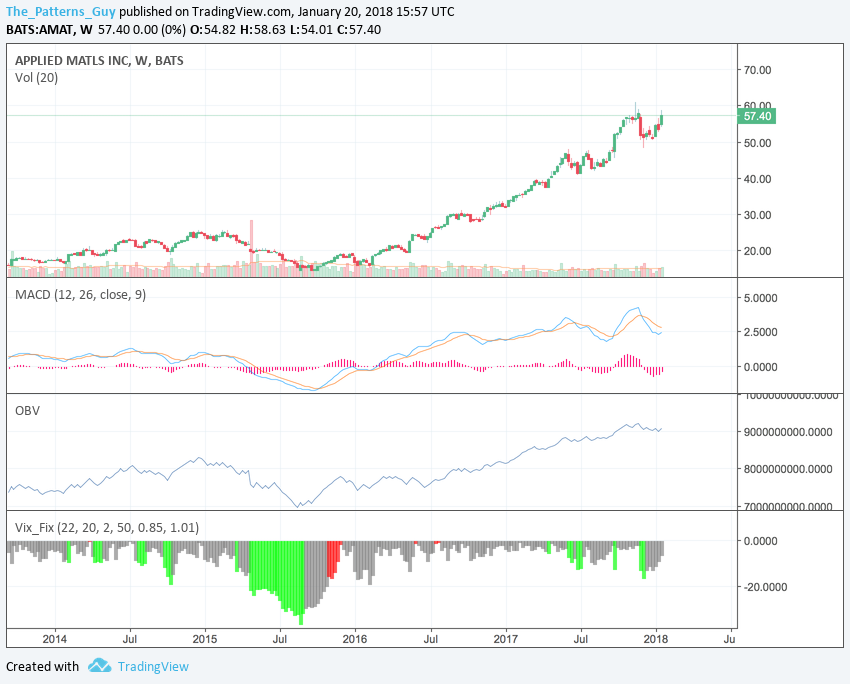Click the 40.00 price axis value
Image resolution: width=850 pixels, height=684 pixels.
click(x=757, y=179)
